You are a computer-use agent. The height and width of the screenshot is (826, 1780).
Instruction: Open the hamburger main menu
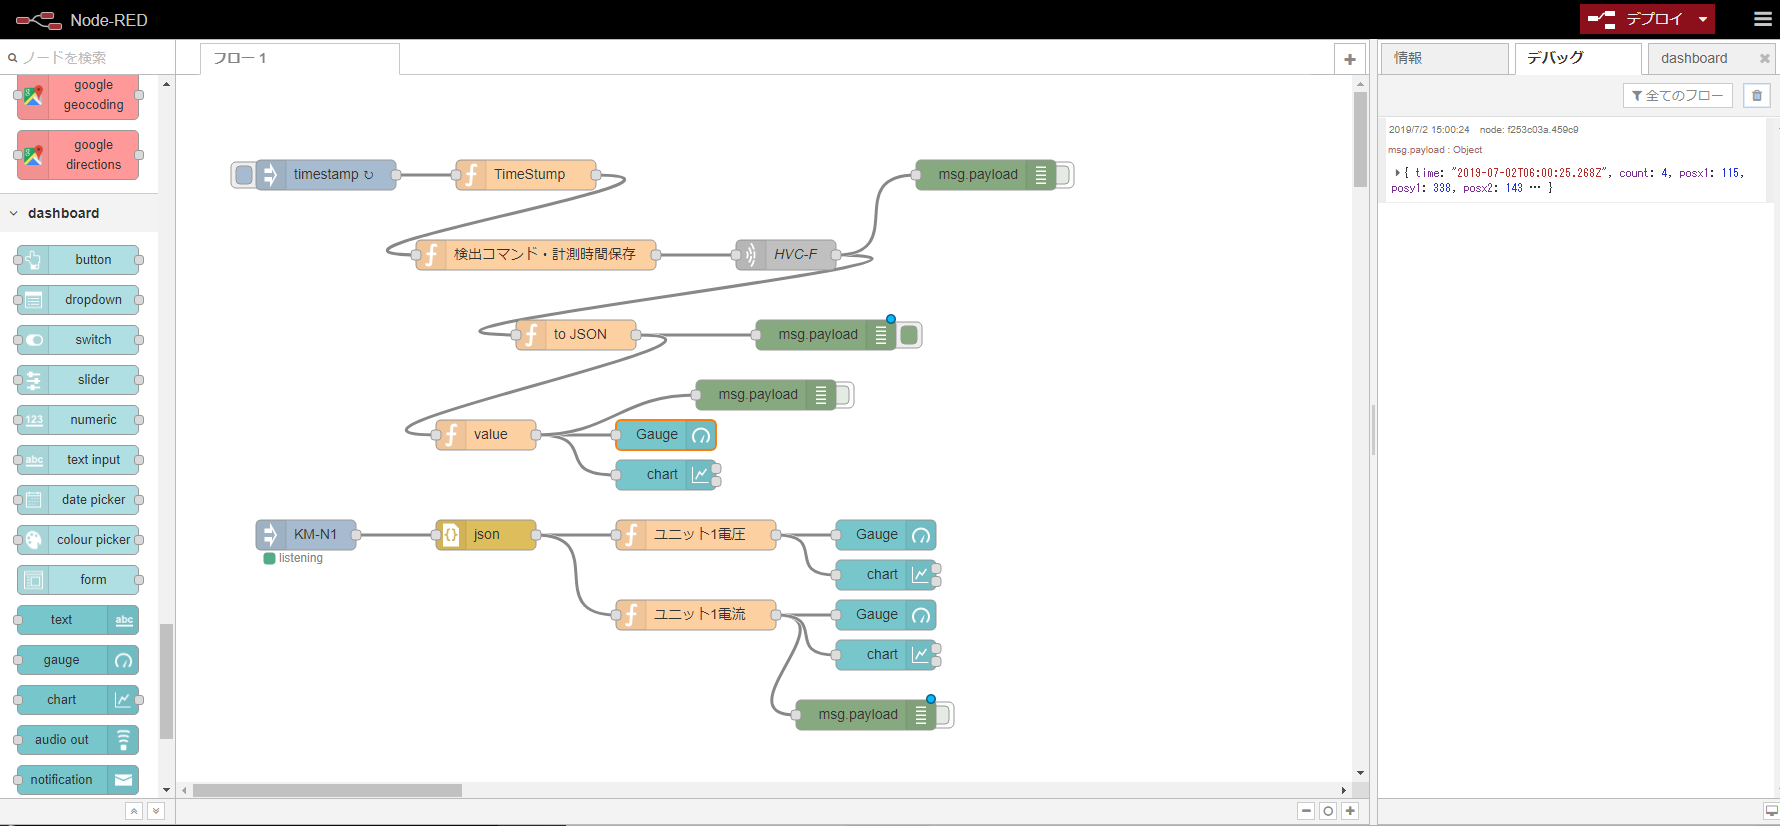click(x=1763, y=19)
